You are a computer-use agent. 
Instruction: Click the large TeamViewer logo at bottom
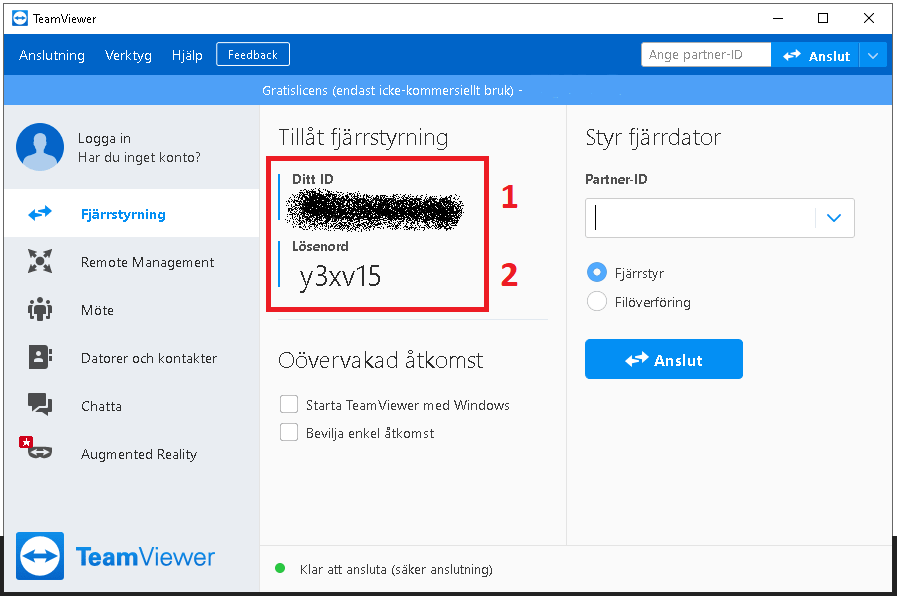116,556
